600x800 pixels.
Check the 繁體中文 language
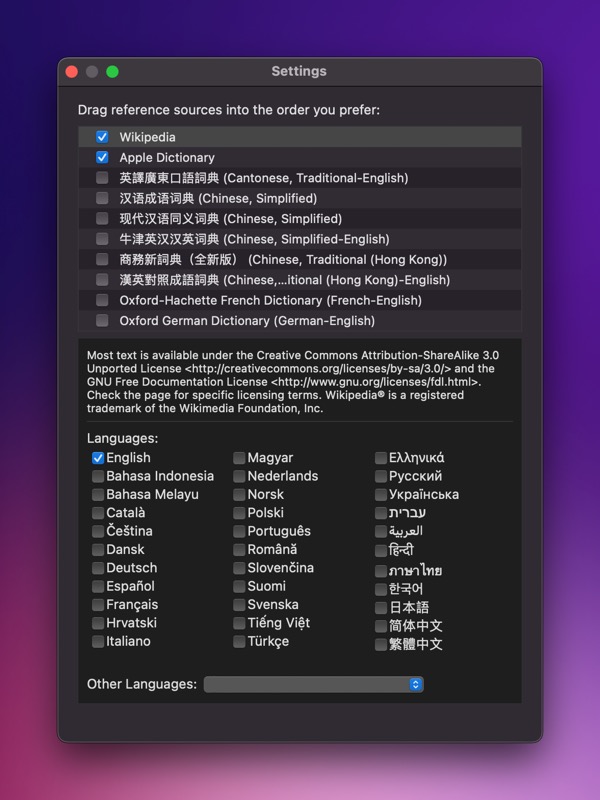pos(381,645)
